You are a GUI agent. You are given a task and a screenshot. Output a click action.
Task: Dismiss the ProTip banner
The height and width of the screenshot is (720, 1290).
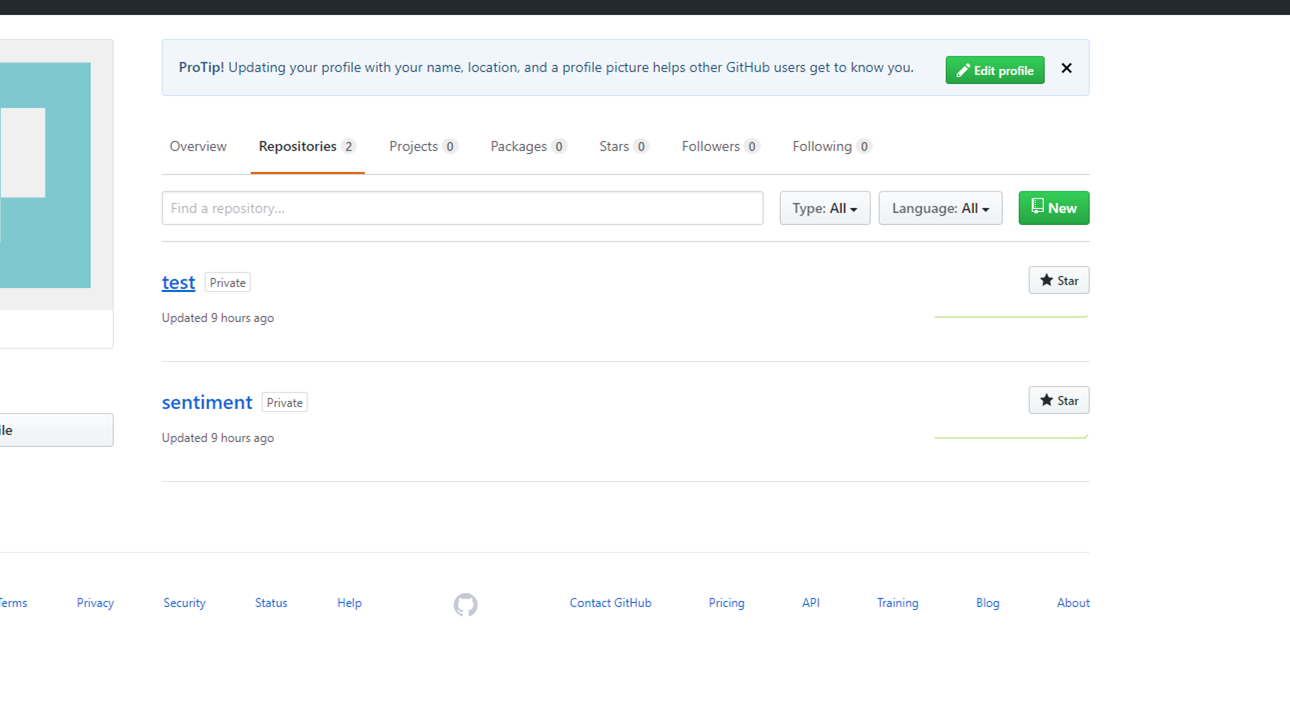(1066, 68)
